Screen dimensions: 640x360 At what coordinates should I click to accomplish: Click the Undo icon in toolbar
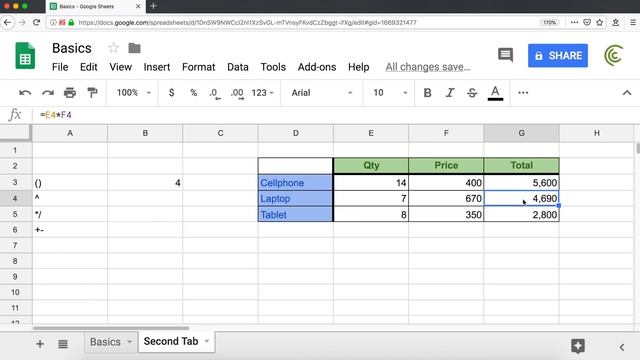tap(25, 93)
